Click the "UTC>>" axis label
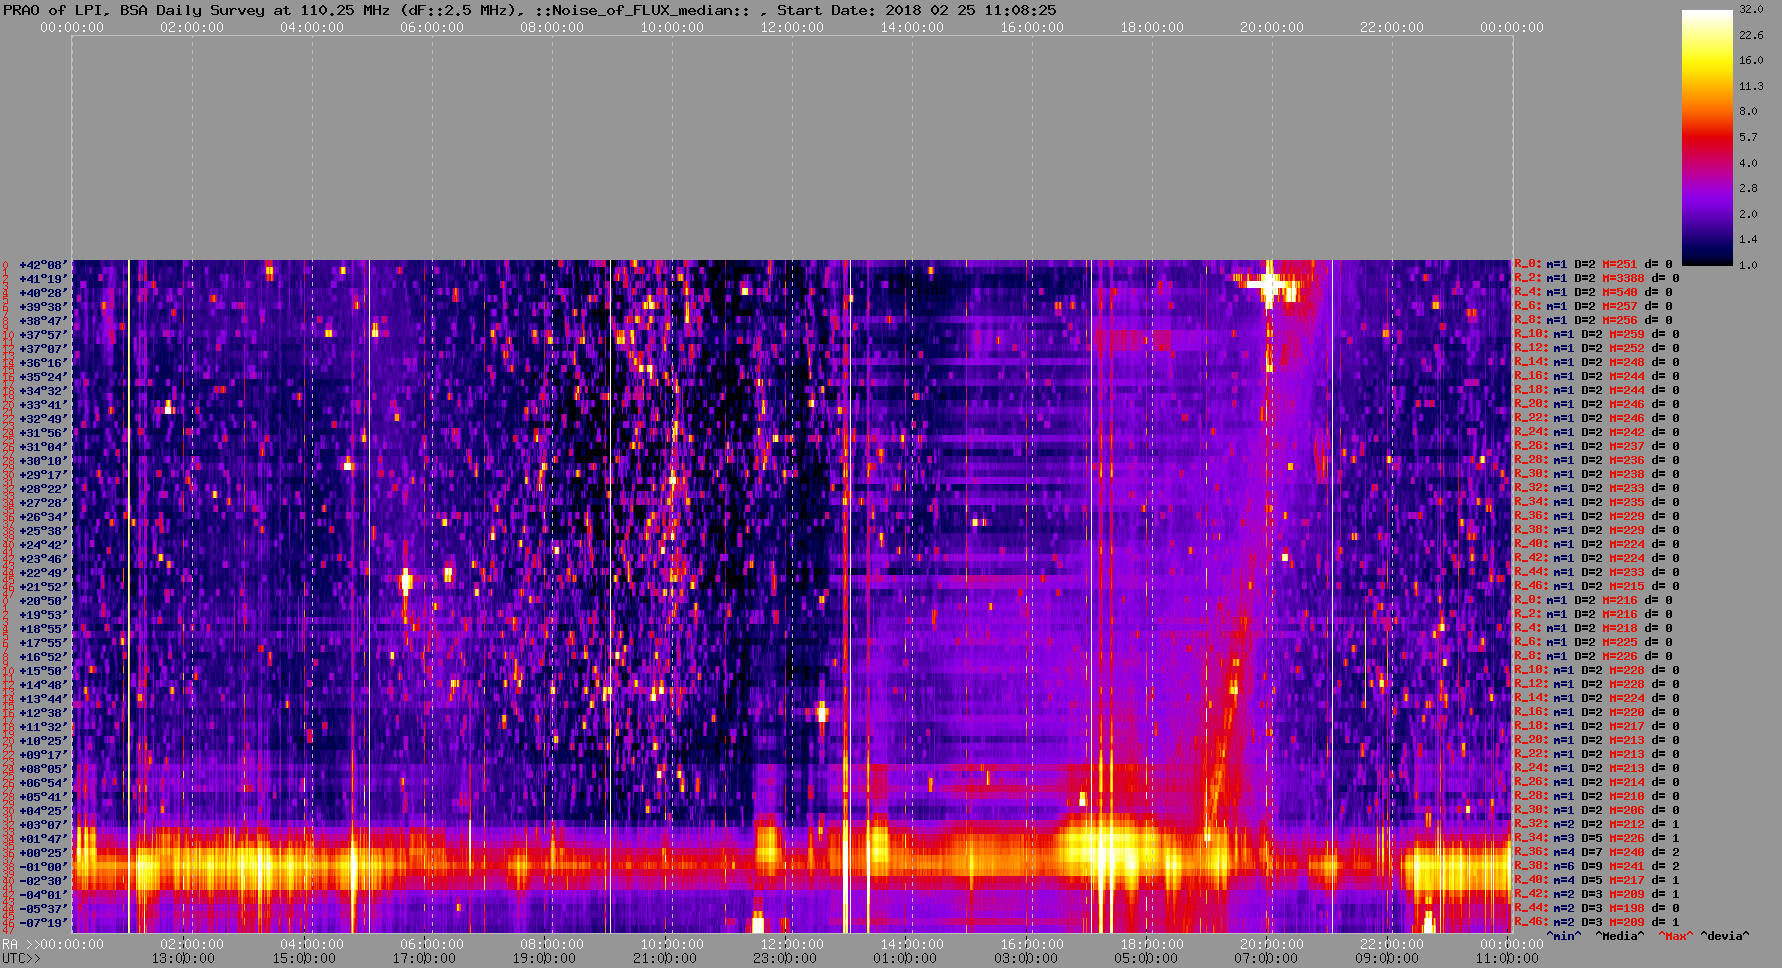Image resolution: width=1782 pixels, height=968 pixels. coord(22,959)
